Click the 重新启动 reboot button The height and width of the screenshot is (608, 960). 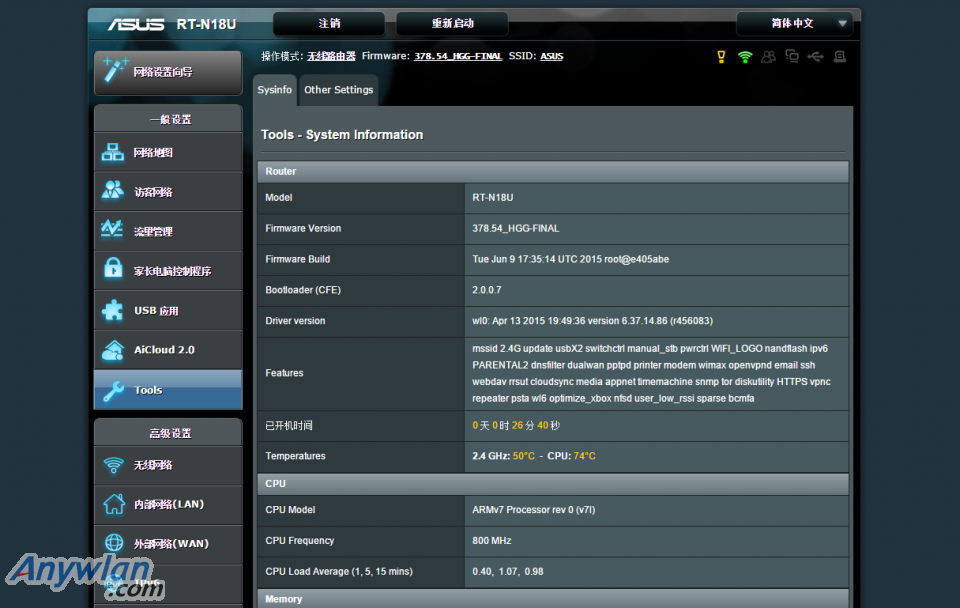[452, 23]
